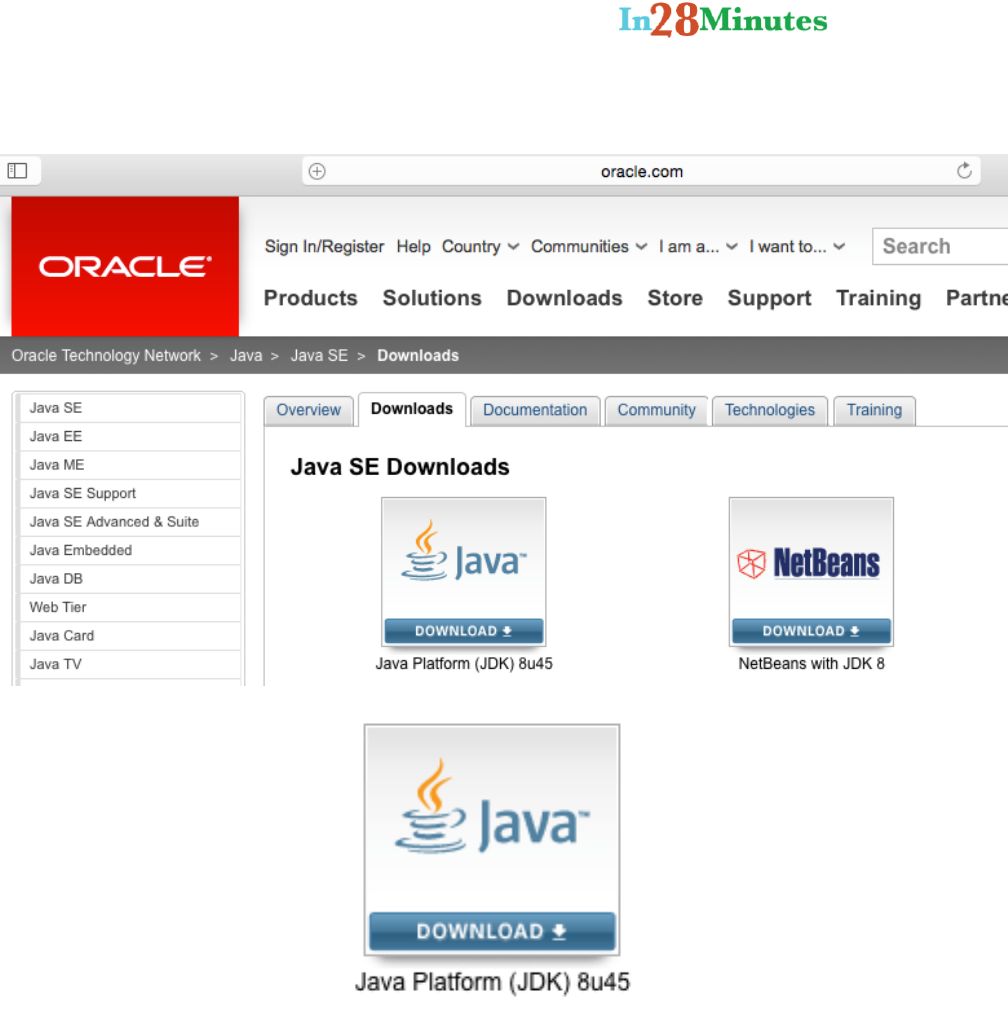Open the Store menu

[675, 298]
